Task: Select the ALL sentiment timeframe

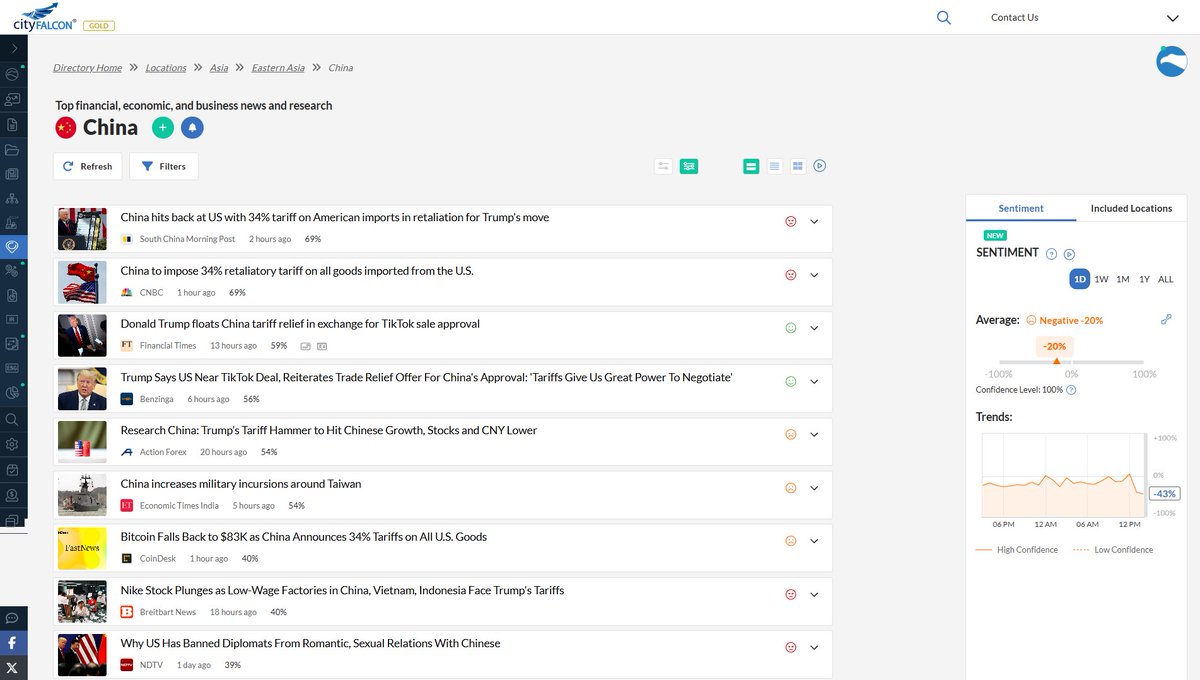Action: click(x=1166, y=279)
